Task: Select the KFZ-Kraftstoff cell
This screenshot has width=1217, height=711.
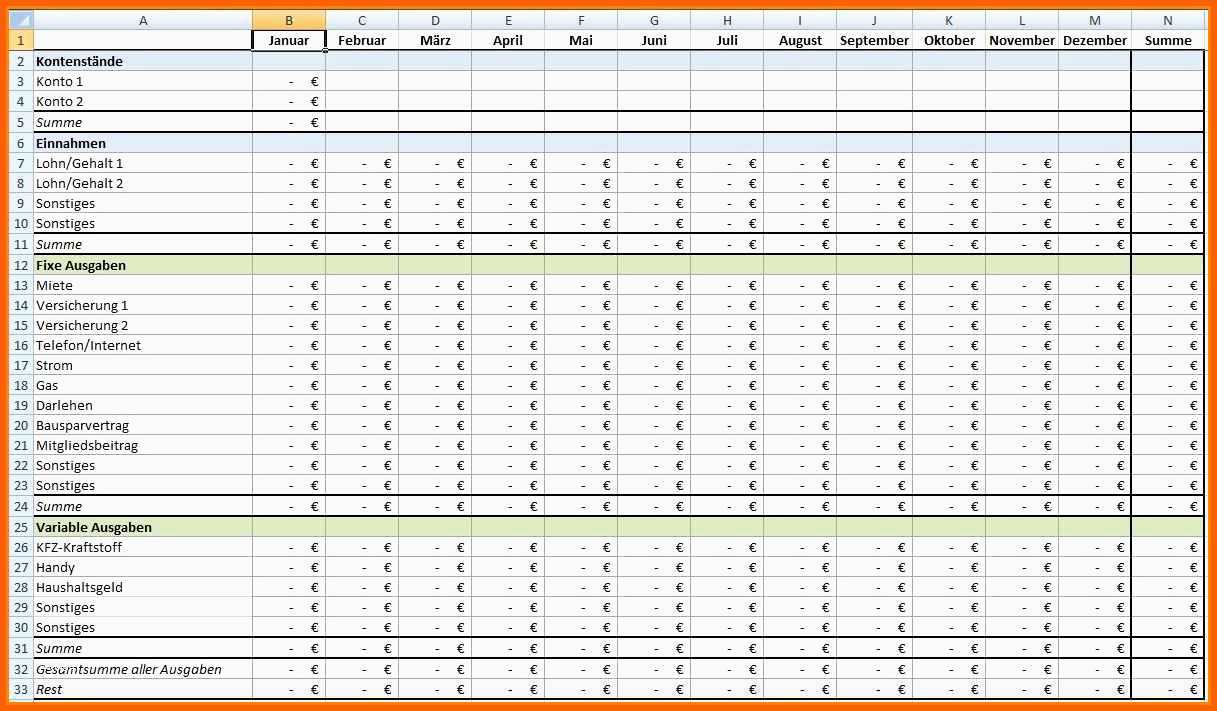Action: pos(143,547)
